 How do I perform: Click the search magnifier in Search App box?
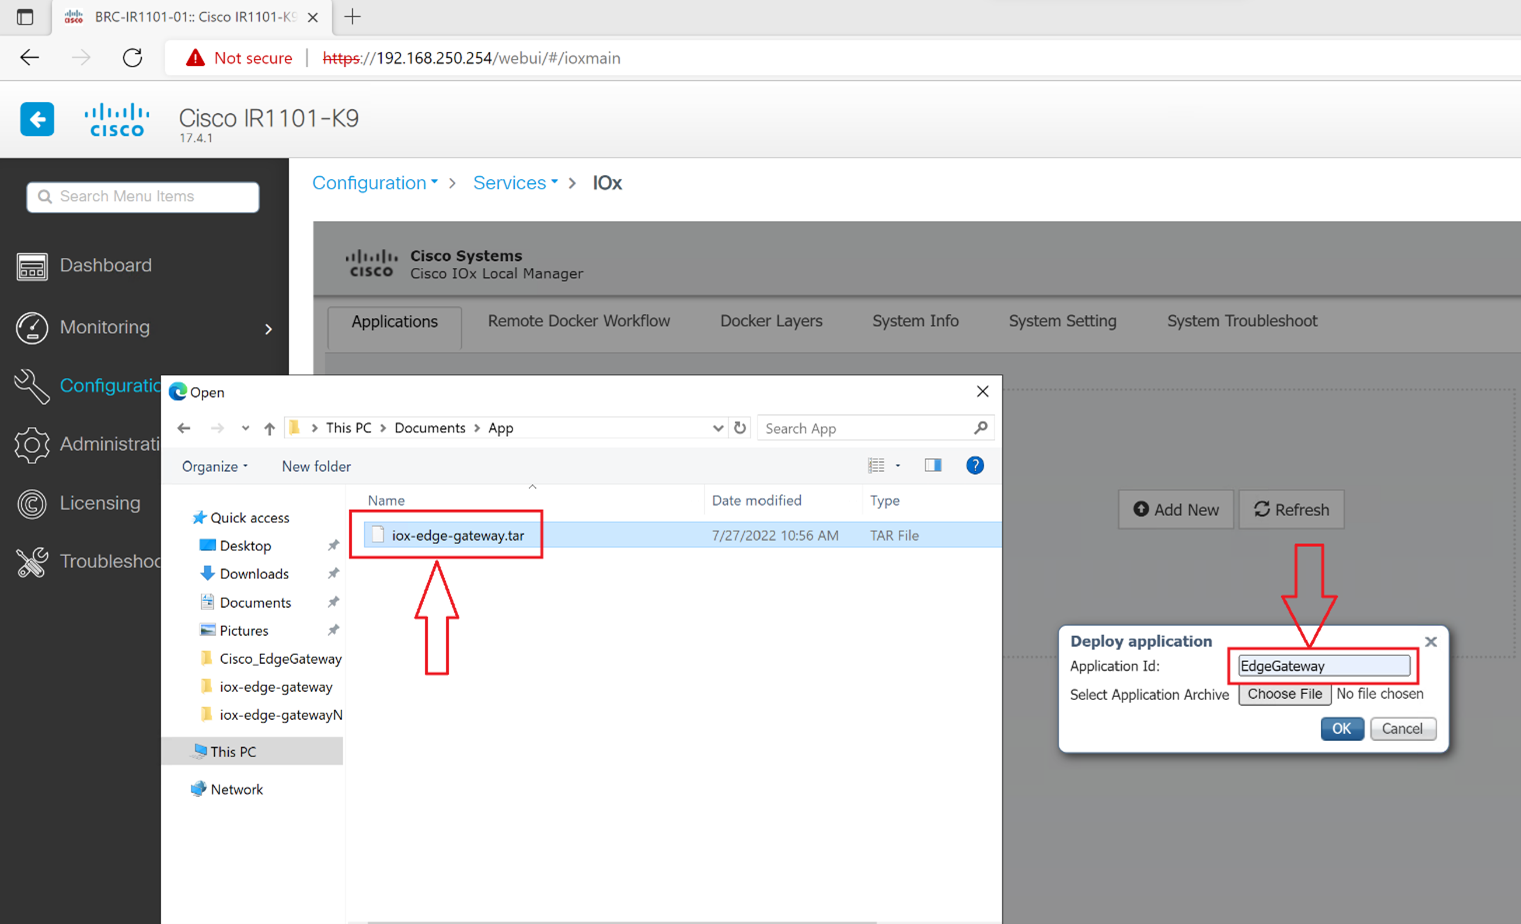(980, 428)
